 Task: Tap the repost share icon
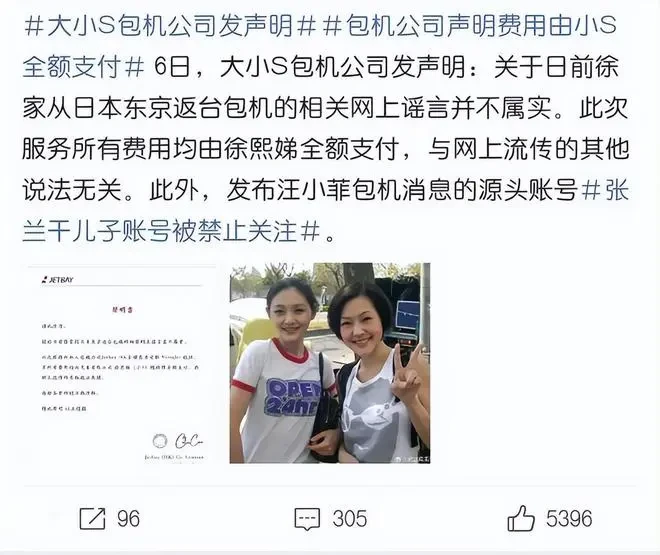coord(92,518)
